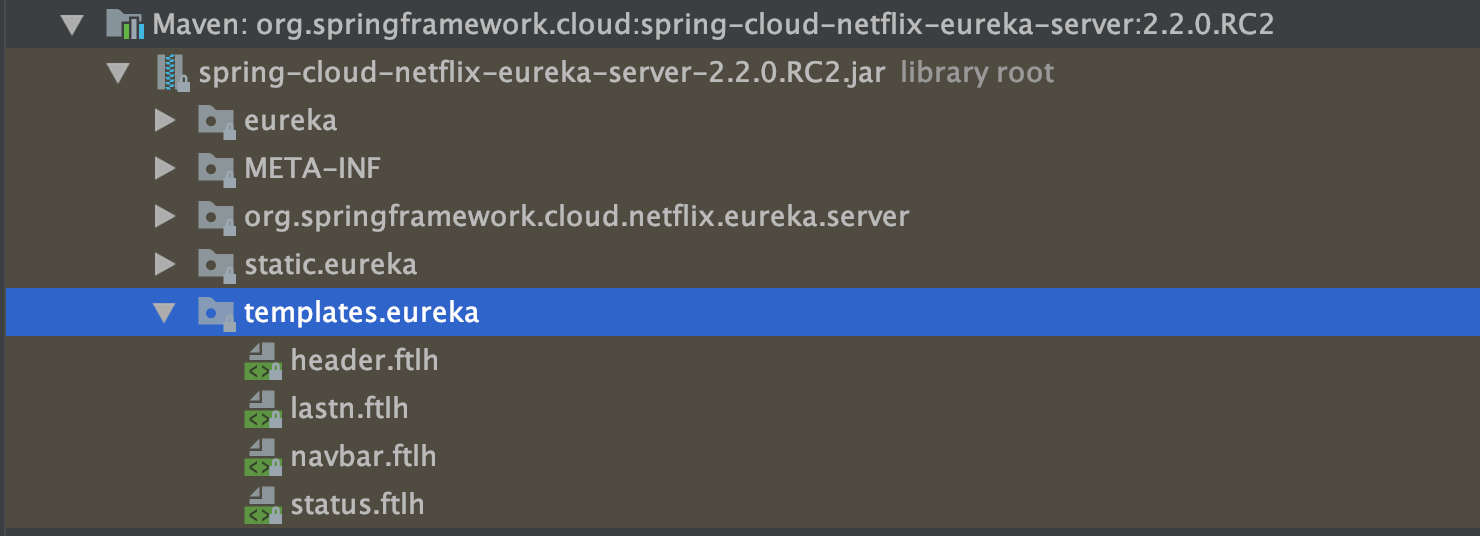Select the org.springframework.cloud.netflix.eureka.server package label
Image resolution: width=1480 pixels, height=536 pixels.
(576, 216)
